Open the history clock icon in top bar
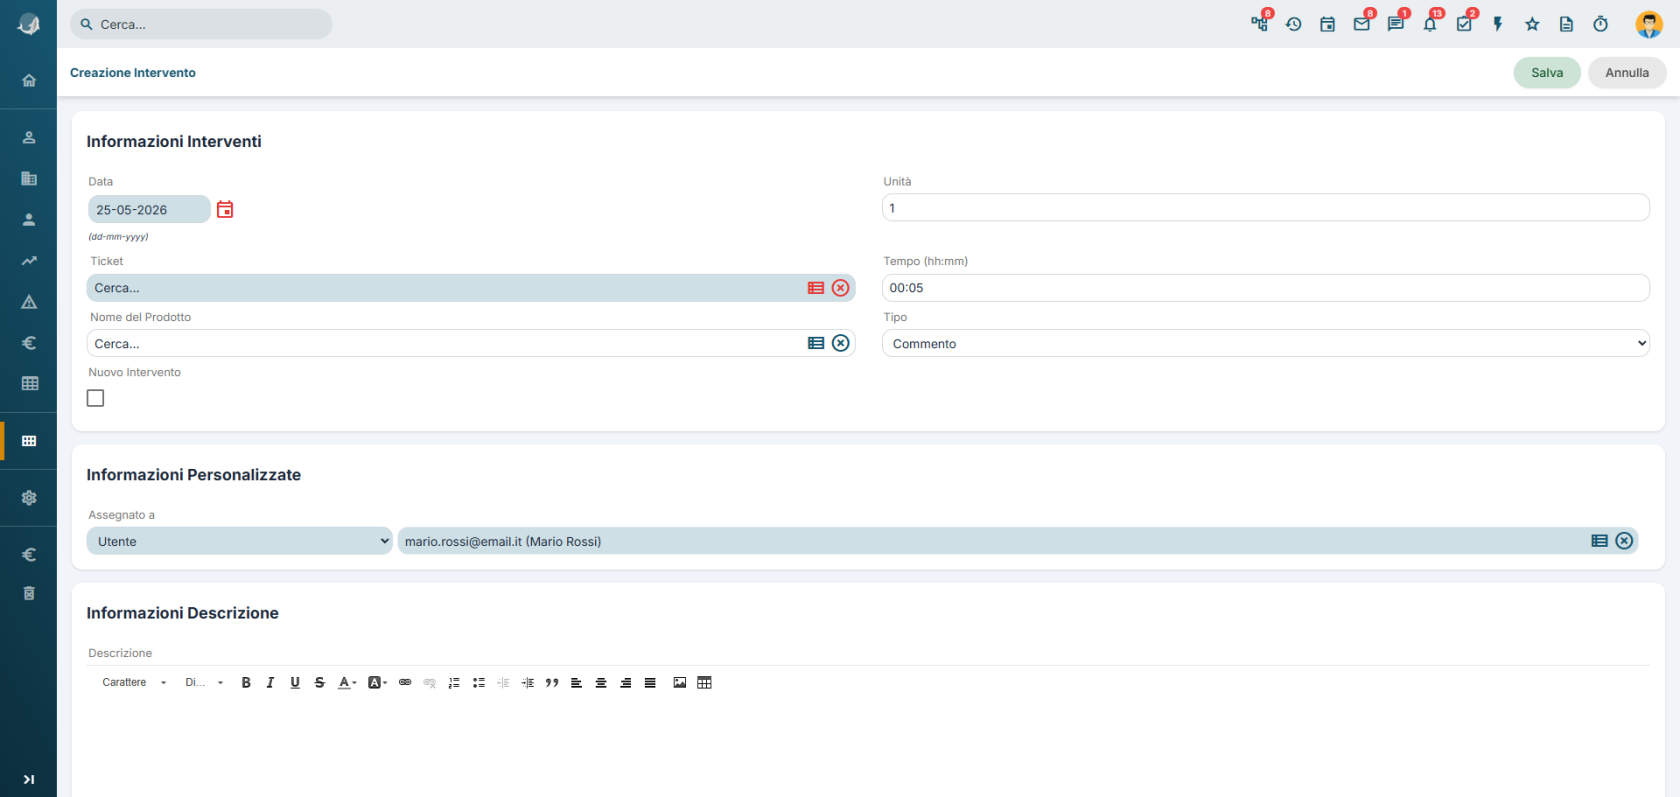The height and width of the screenshot is (797, 1680). pyautogui.click(x=1294, y=24)
